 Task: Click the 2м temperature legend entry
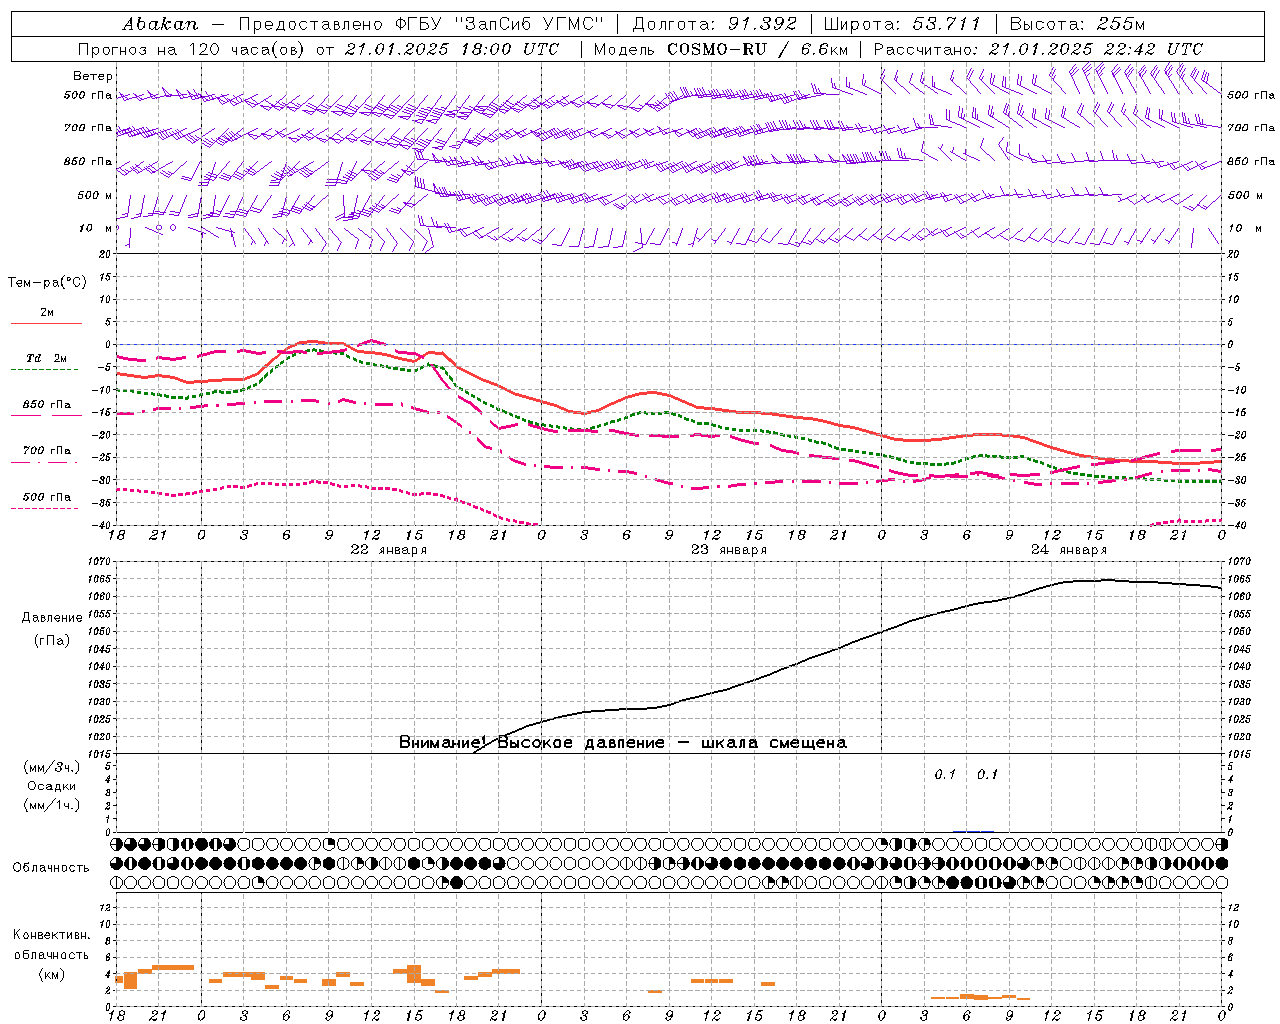click(47, 313)
